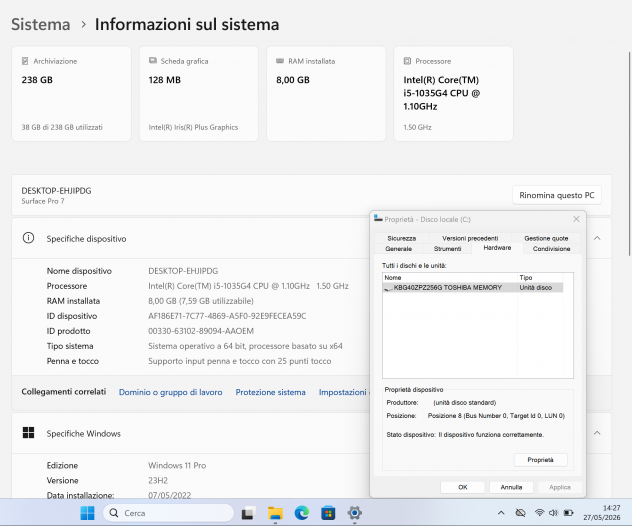
Task: Open Dominio o gruppo di lavoro link
Action: (170, 392)
